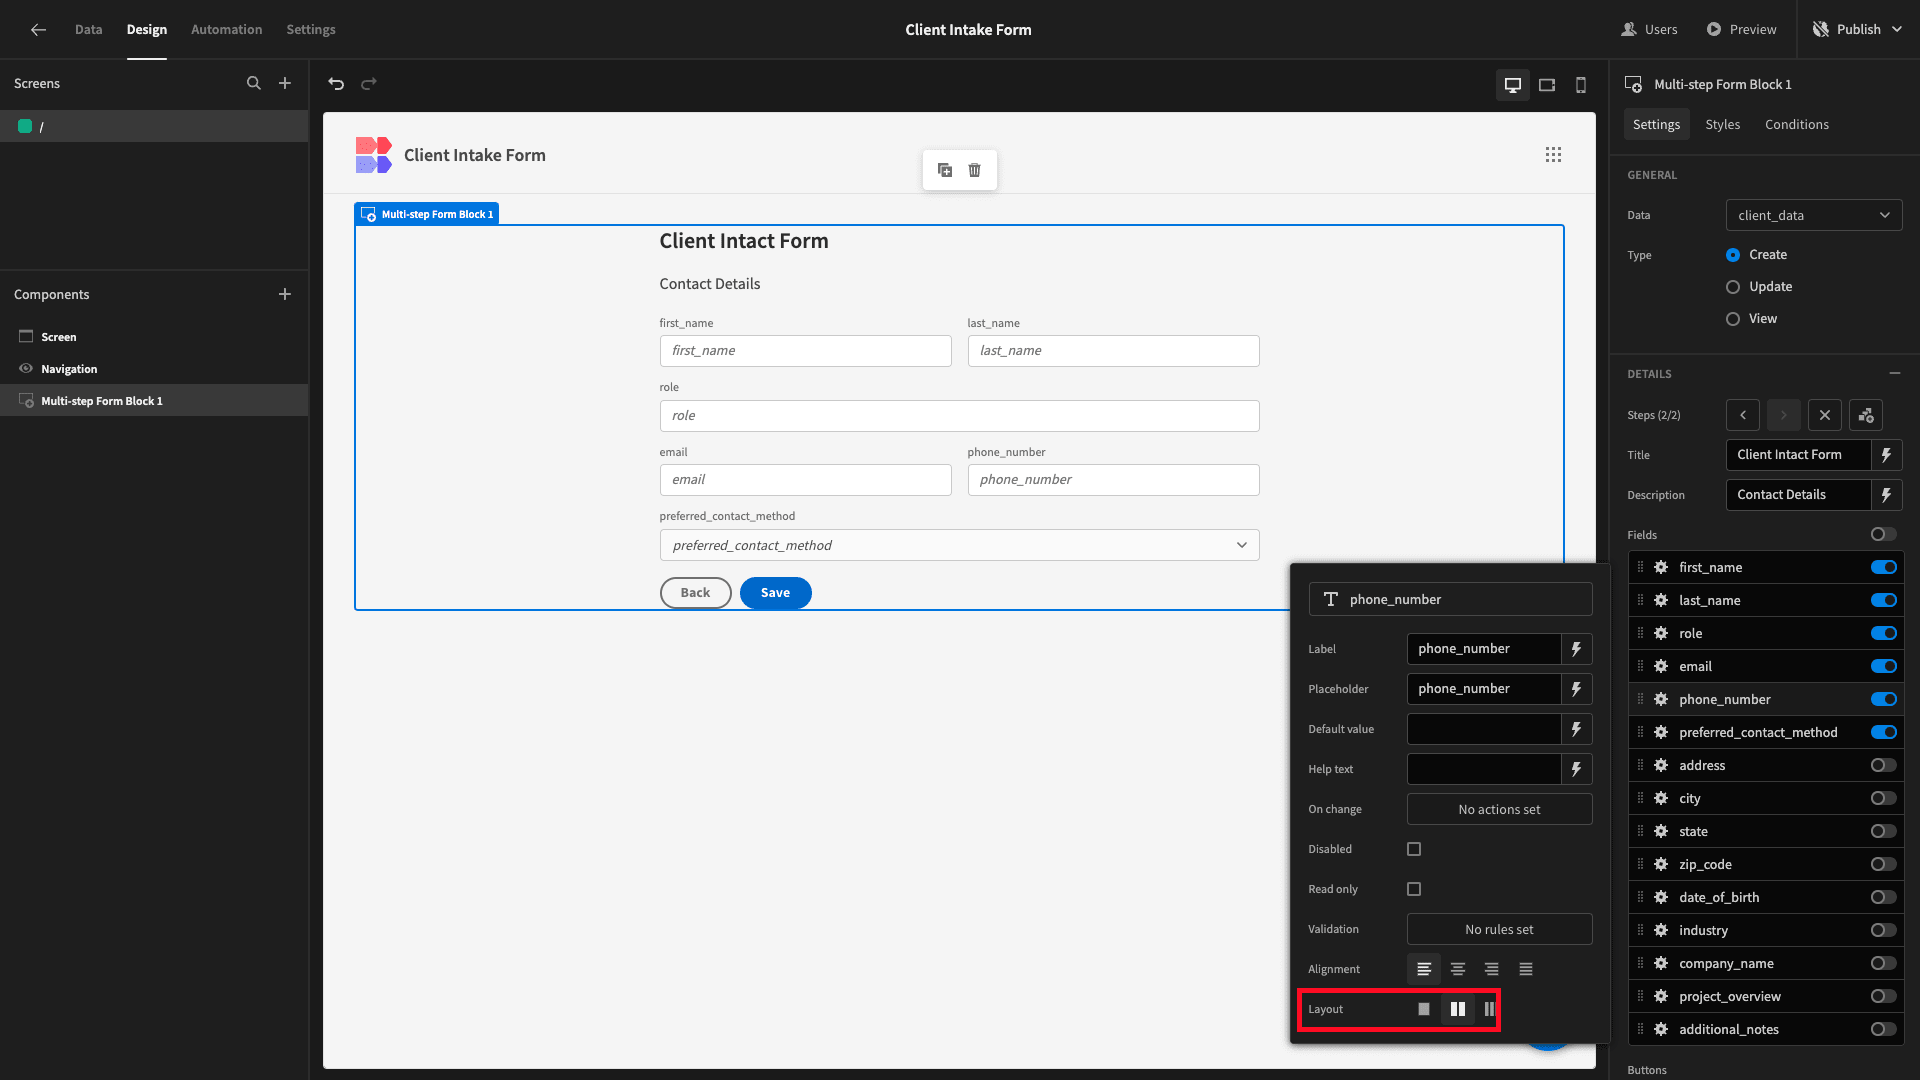The width and height of the screenshot is (1920, 1080).
Task: Switch to tablet view icon
Action: pyautogui.click(x=1545, y=83)
